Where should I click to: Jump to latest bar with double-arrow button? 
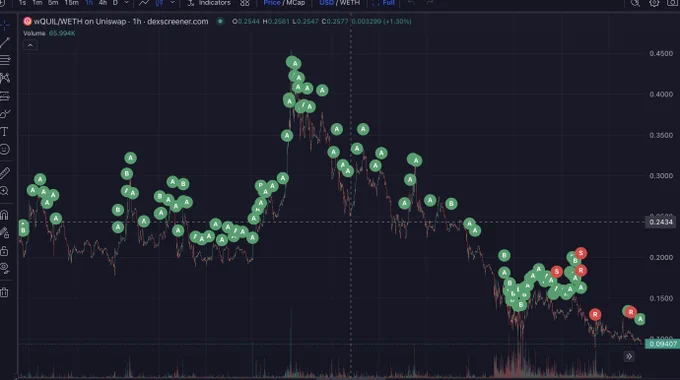[629, 357]
